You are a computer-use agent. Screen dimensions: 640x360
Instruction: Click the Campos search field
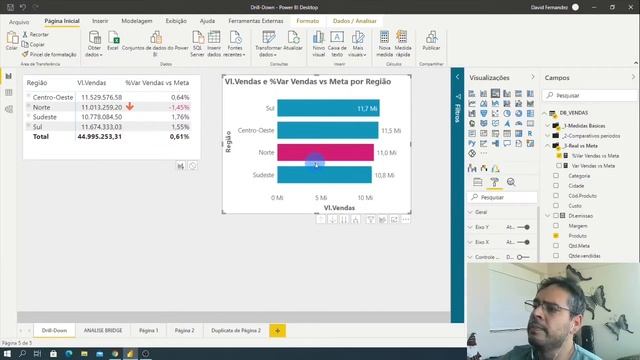click(590, 95)
